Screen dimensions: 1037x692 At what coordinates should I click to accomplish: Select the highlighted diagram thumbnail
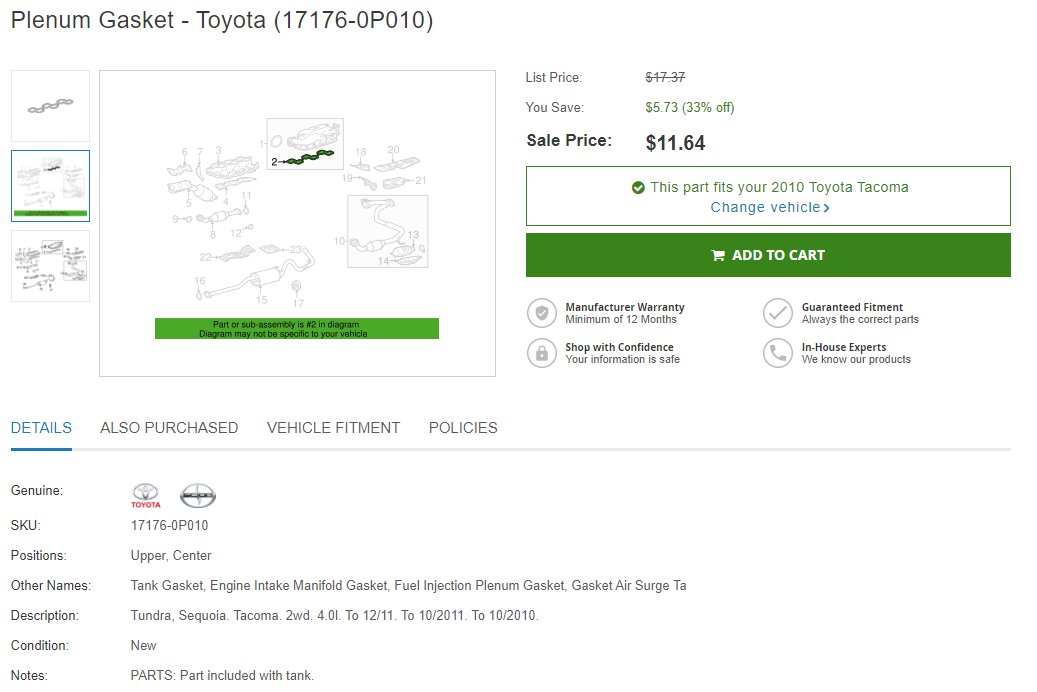tap(50, 186)
